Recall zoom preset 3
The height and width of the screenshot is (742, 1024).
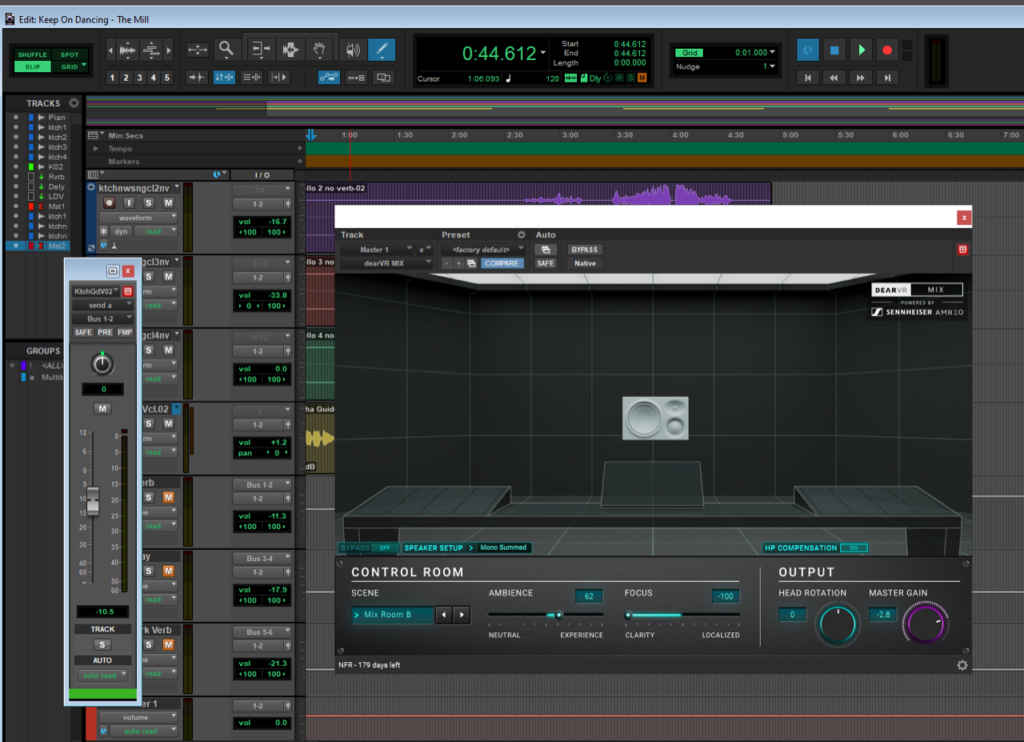click(x=140, y=78)
